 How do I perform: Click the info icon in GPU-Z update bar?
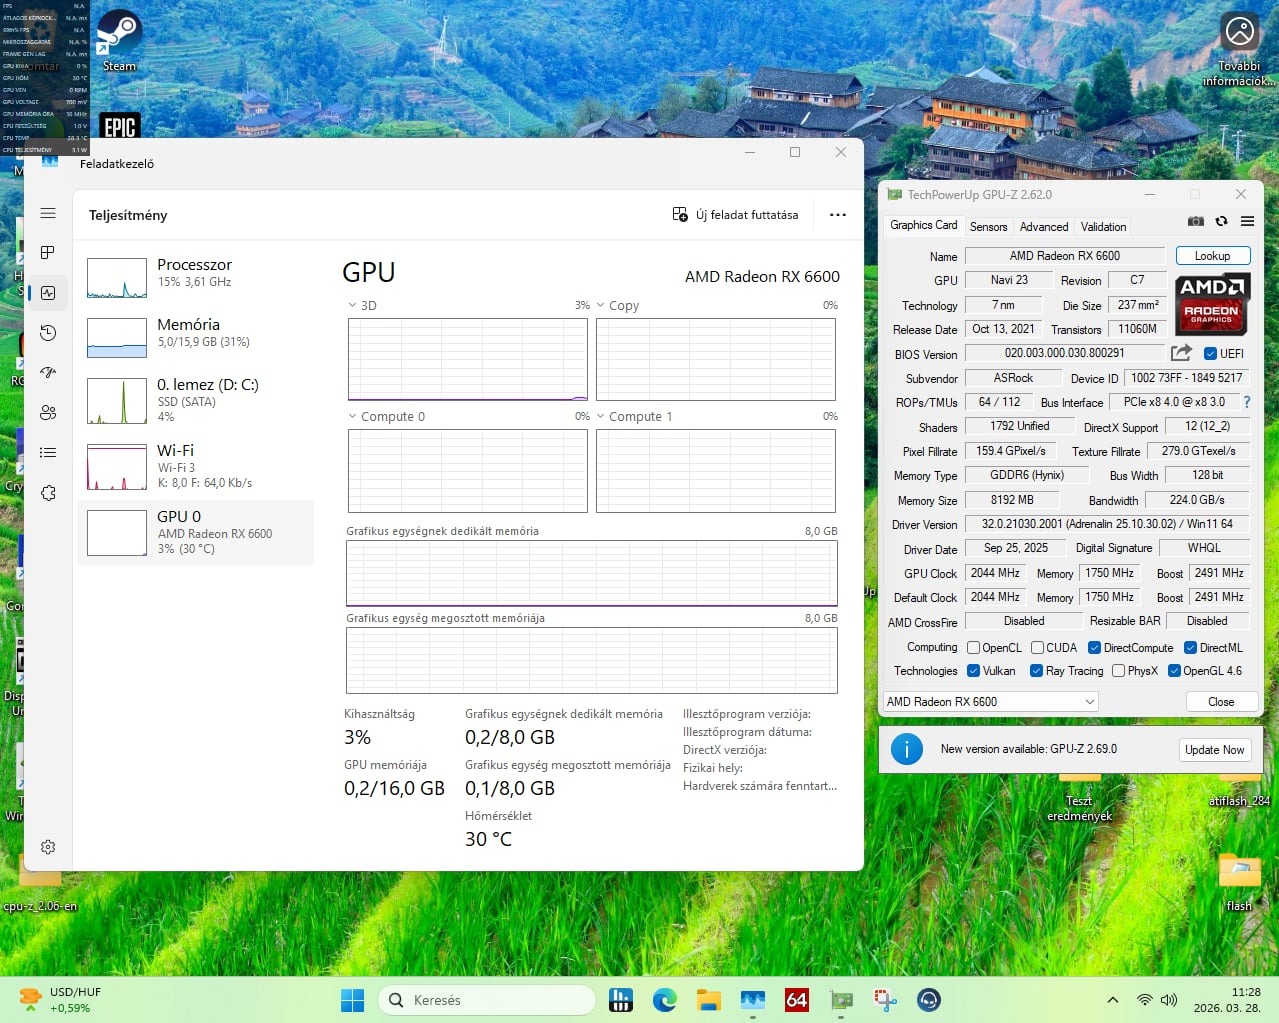(906, 749)
